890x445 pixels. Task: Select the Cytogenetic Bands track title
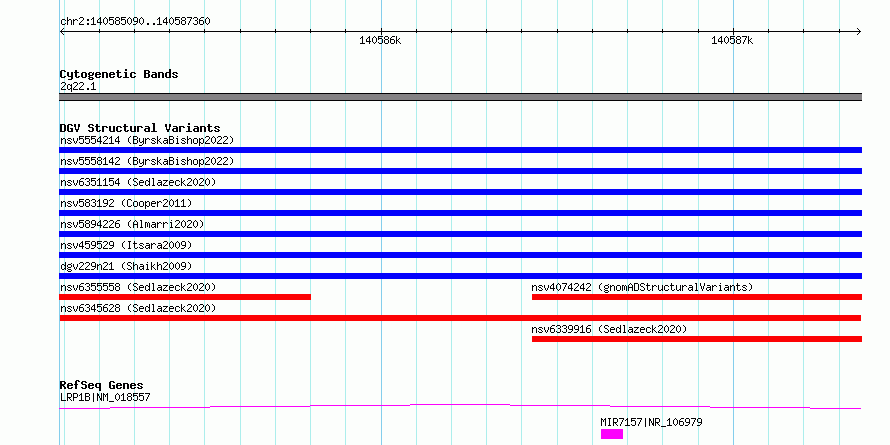(119, 74)
